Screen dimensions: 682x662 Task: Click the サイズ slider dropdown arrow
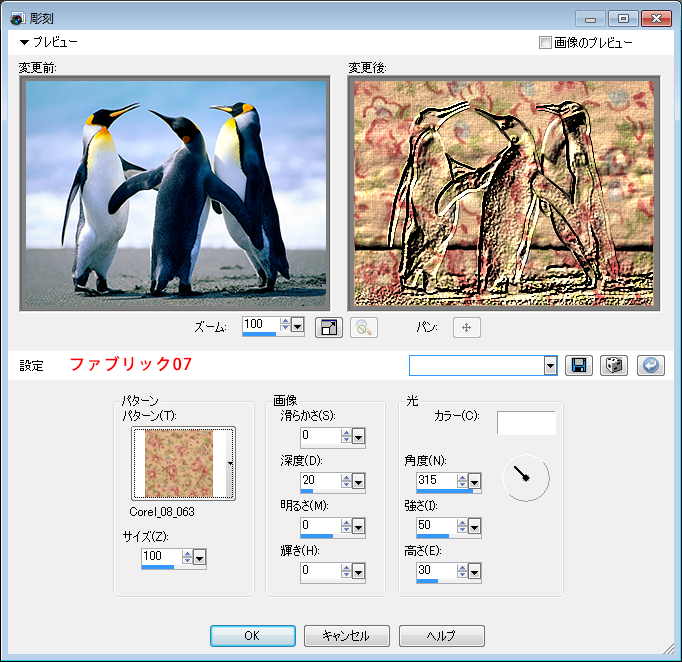[x=199, y=557]
